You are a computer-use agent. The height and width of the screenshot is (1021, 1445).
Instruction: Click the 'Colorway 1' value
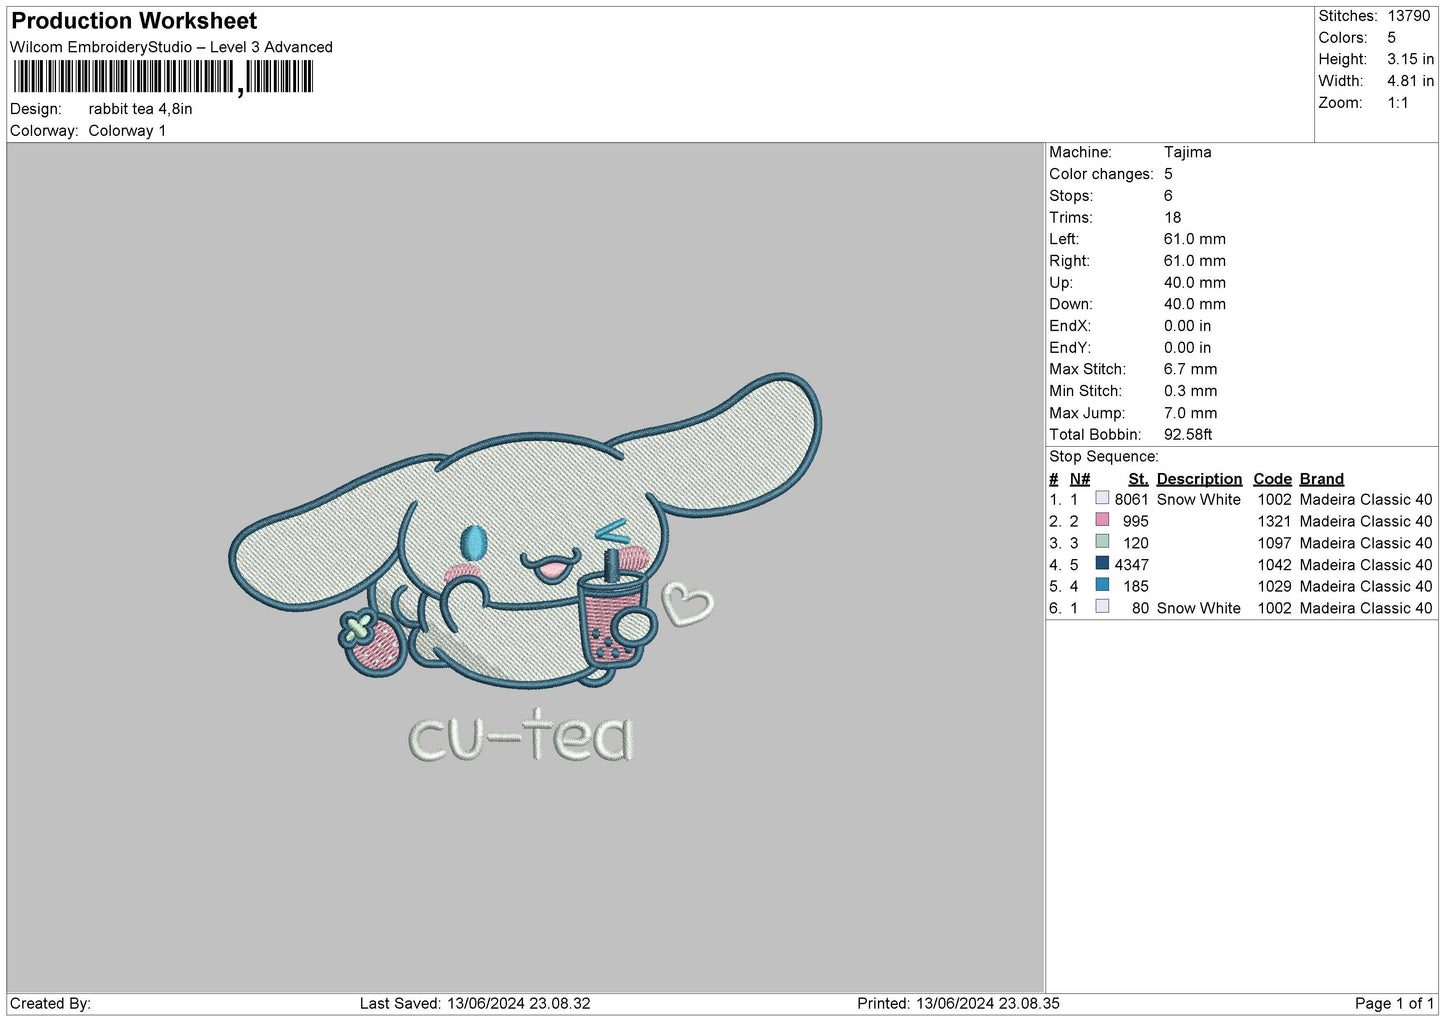[x=127, y=131]
